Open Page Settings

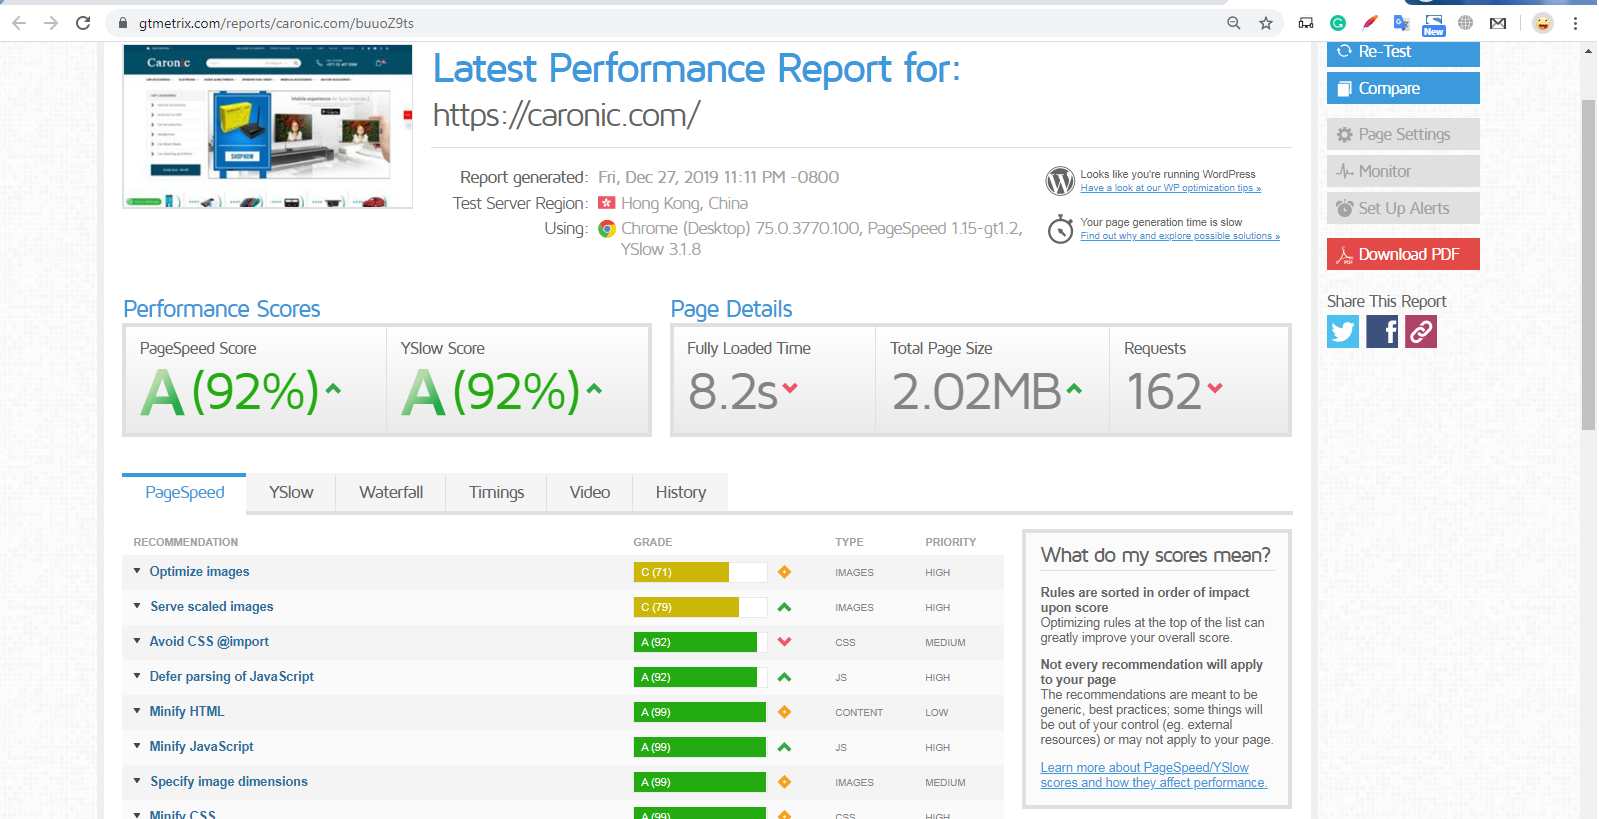(1403, 134)
